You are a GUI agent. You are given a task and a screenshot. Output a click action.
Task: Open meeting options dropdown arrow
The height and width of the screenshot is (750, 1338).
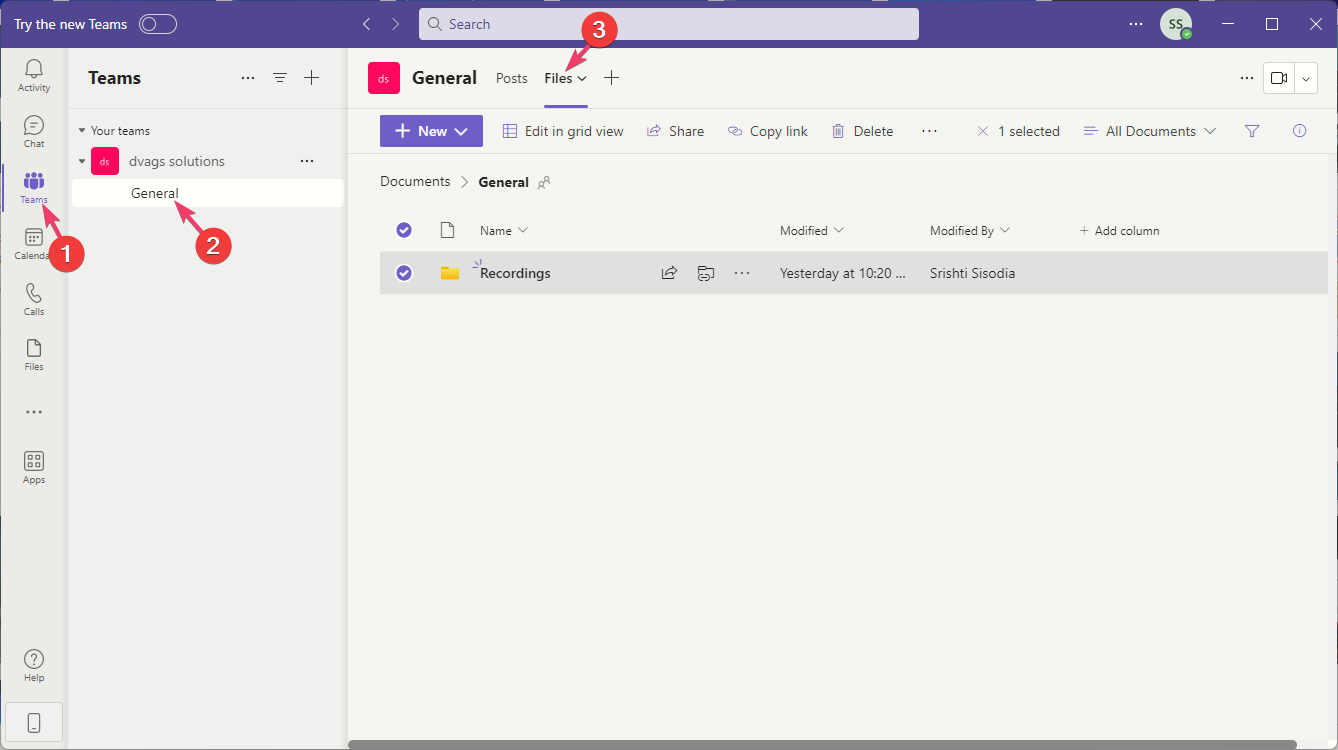point(1306,78)
